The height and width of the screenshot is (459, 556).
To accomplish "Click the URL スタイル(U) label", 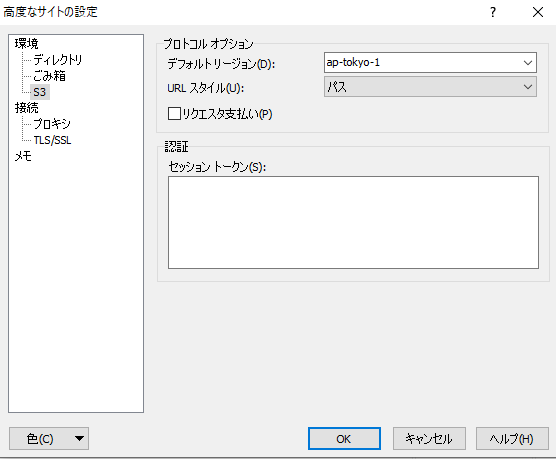I will 206,88.
